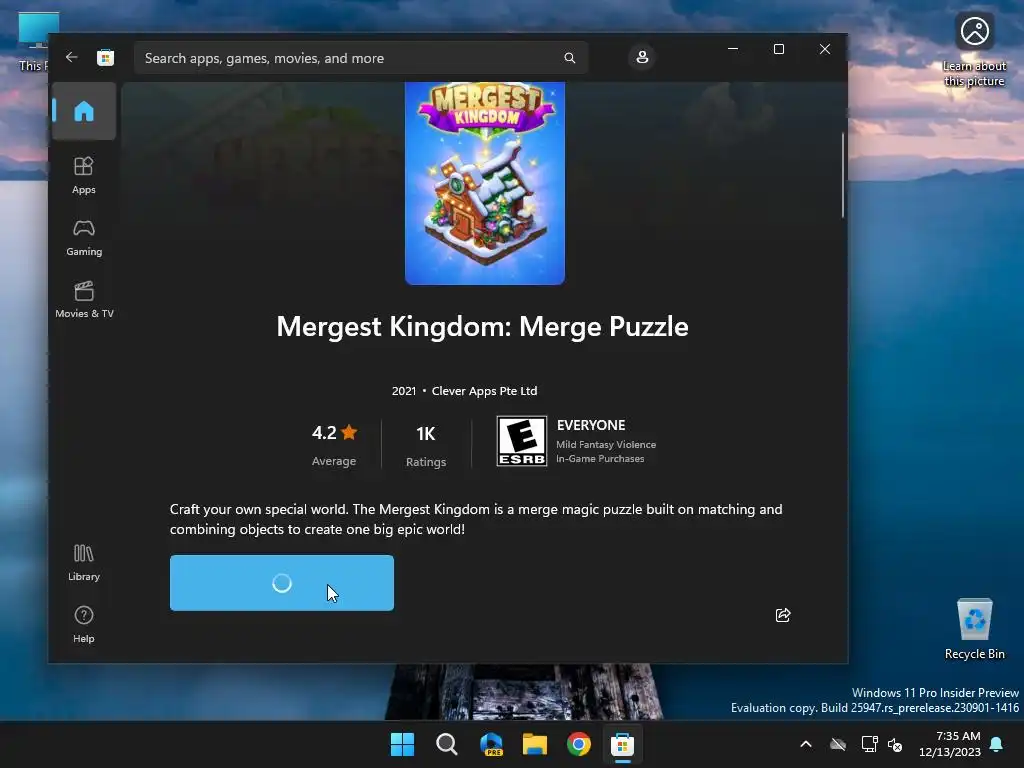
Task: Click the 2021 release year text
Action: click(x=404, y=391)
